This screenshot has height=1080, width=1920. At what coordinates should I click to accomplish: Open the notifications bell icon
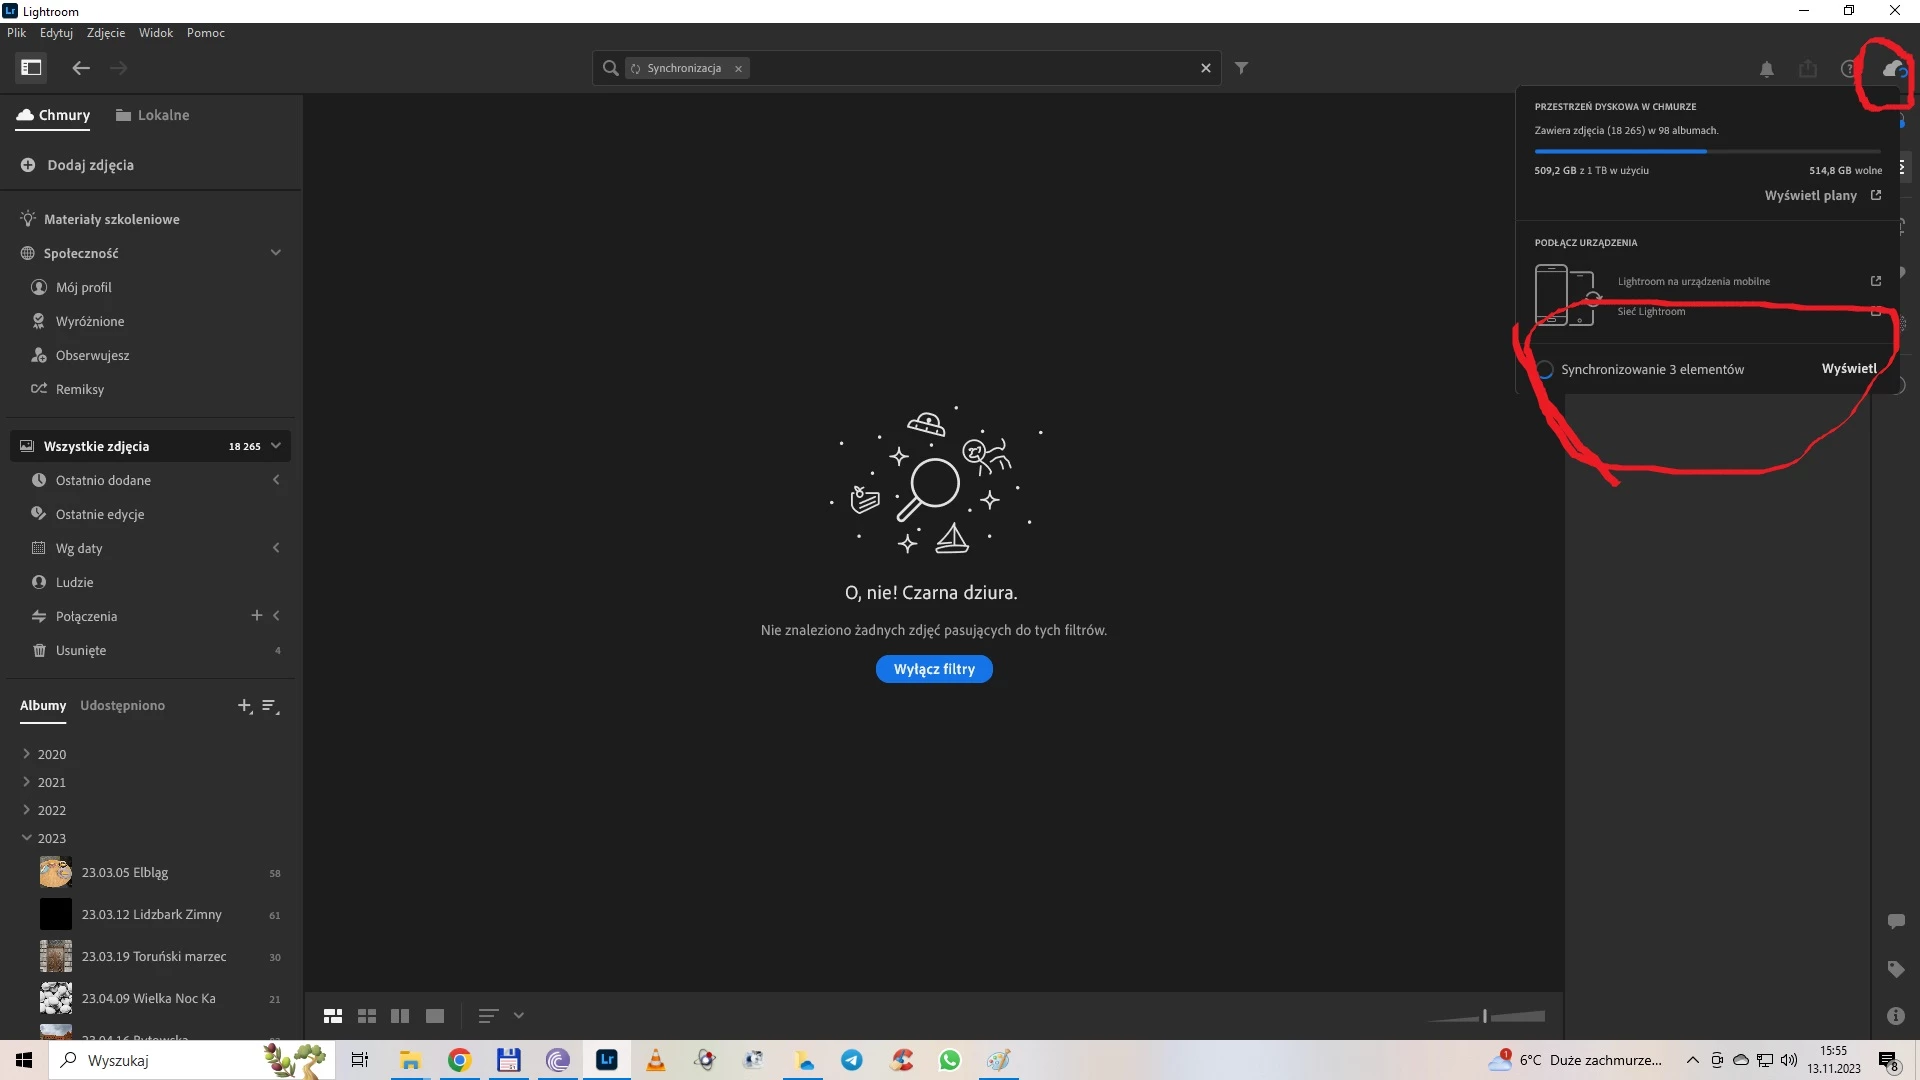click(1767, 69)
